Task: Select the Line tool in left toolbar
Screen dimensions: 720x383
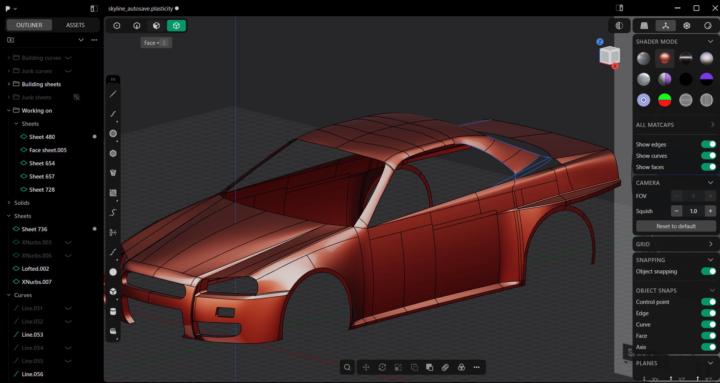Action: coord(113,94)
